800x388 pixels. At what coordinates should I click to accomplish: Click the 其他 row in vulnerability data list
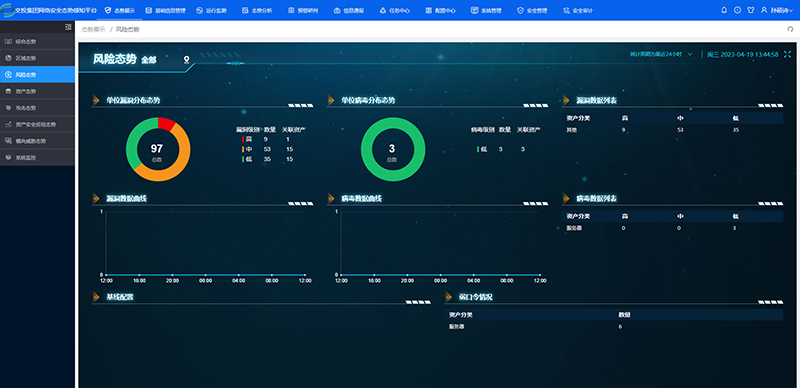coord(672,130)
